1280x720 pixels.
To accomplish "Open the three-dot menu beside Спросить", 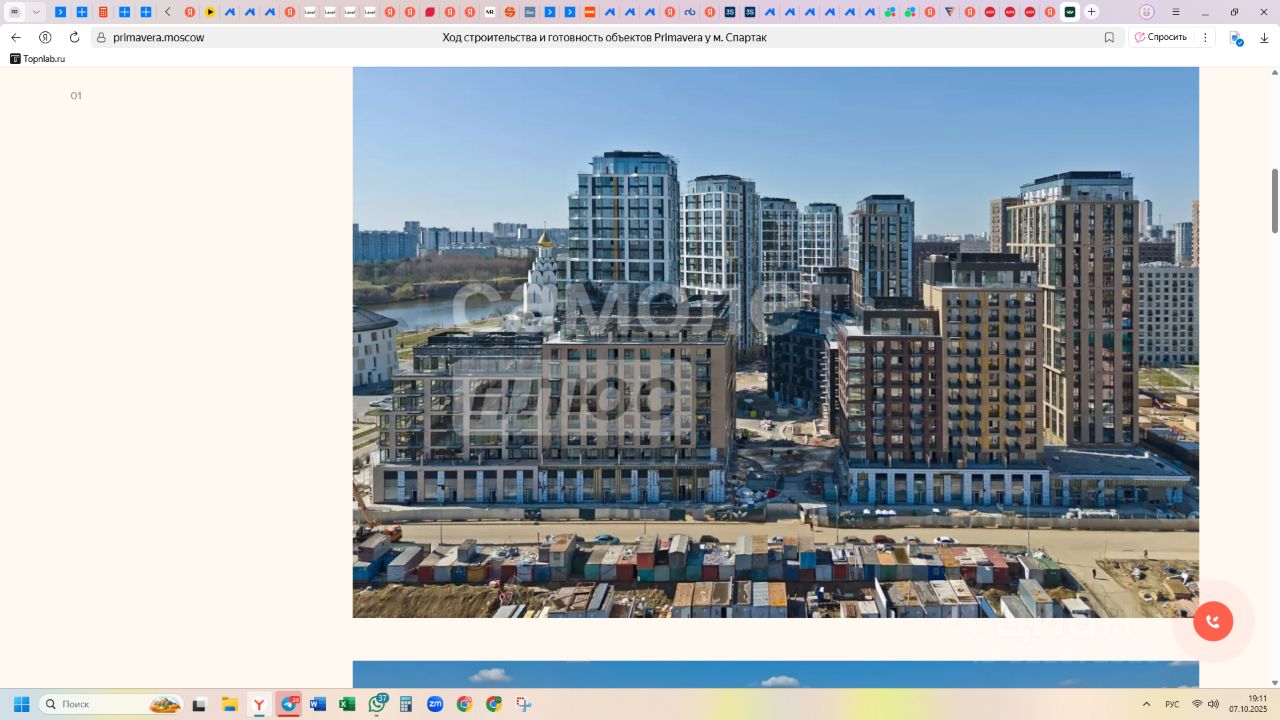I will [1205, 38].
